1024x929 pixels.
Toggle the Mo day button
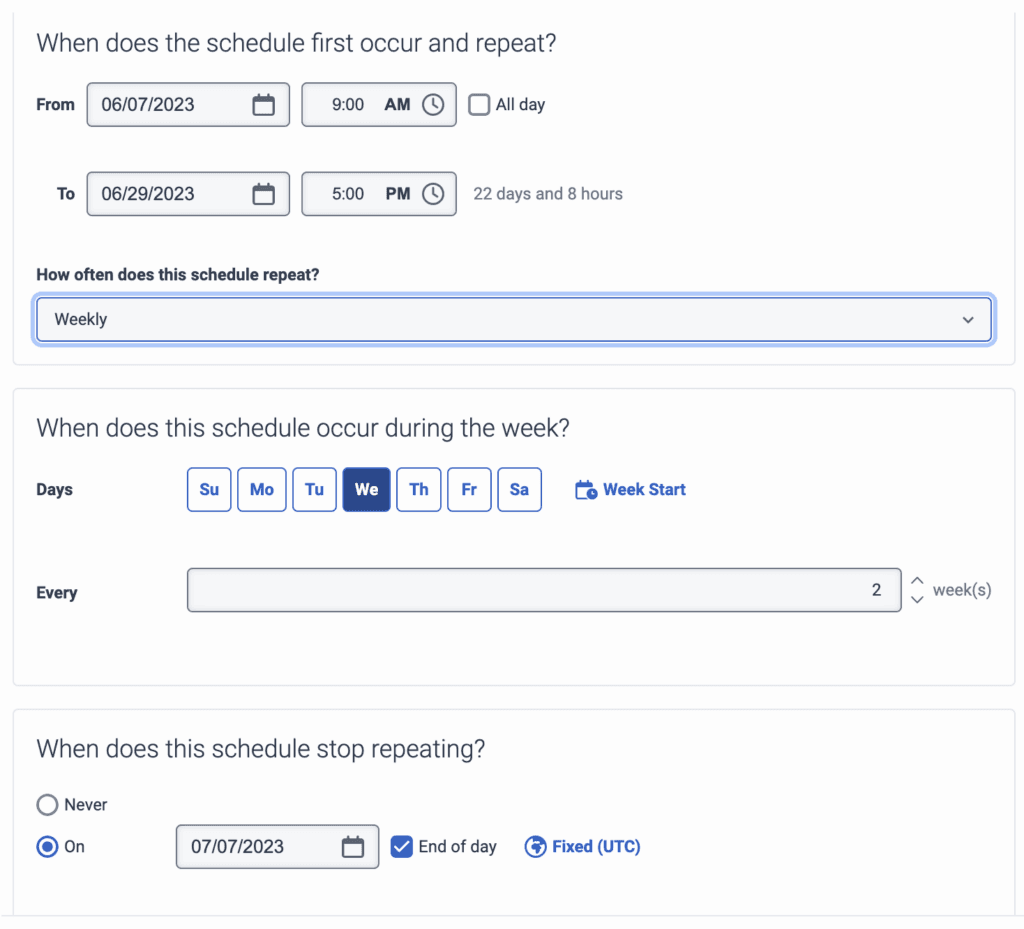point(262,490)
